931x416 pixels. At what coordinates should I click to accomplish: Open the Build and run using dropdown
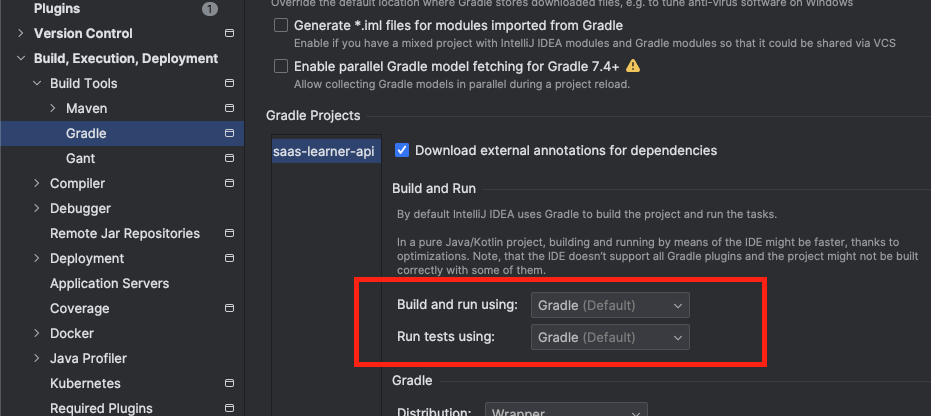click(610, 305)
